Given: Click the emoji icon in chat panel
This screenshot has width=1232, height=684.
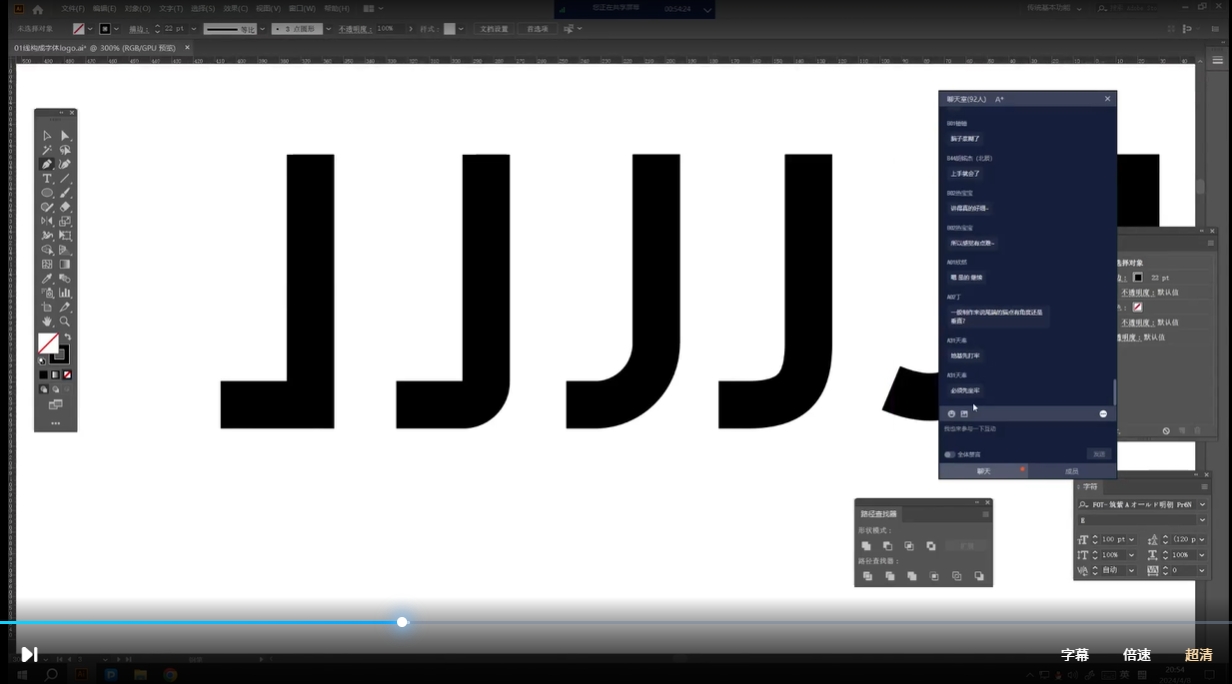Looking at the screenshot, I should coord(951,413).
